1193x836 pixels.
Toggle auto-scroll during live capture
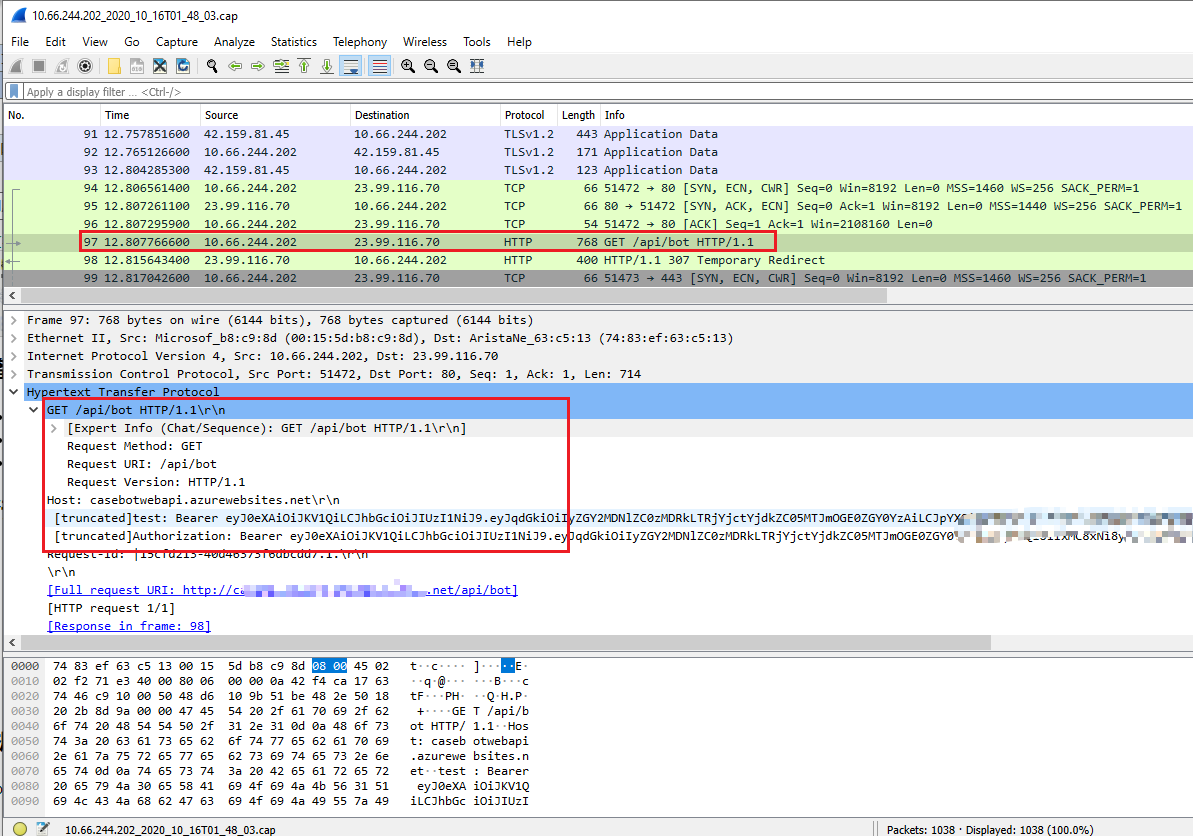pyautogui.click(x=350, y=66)
